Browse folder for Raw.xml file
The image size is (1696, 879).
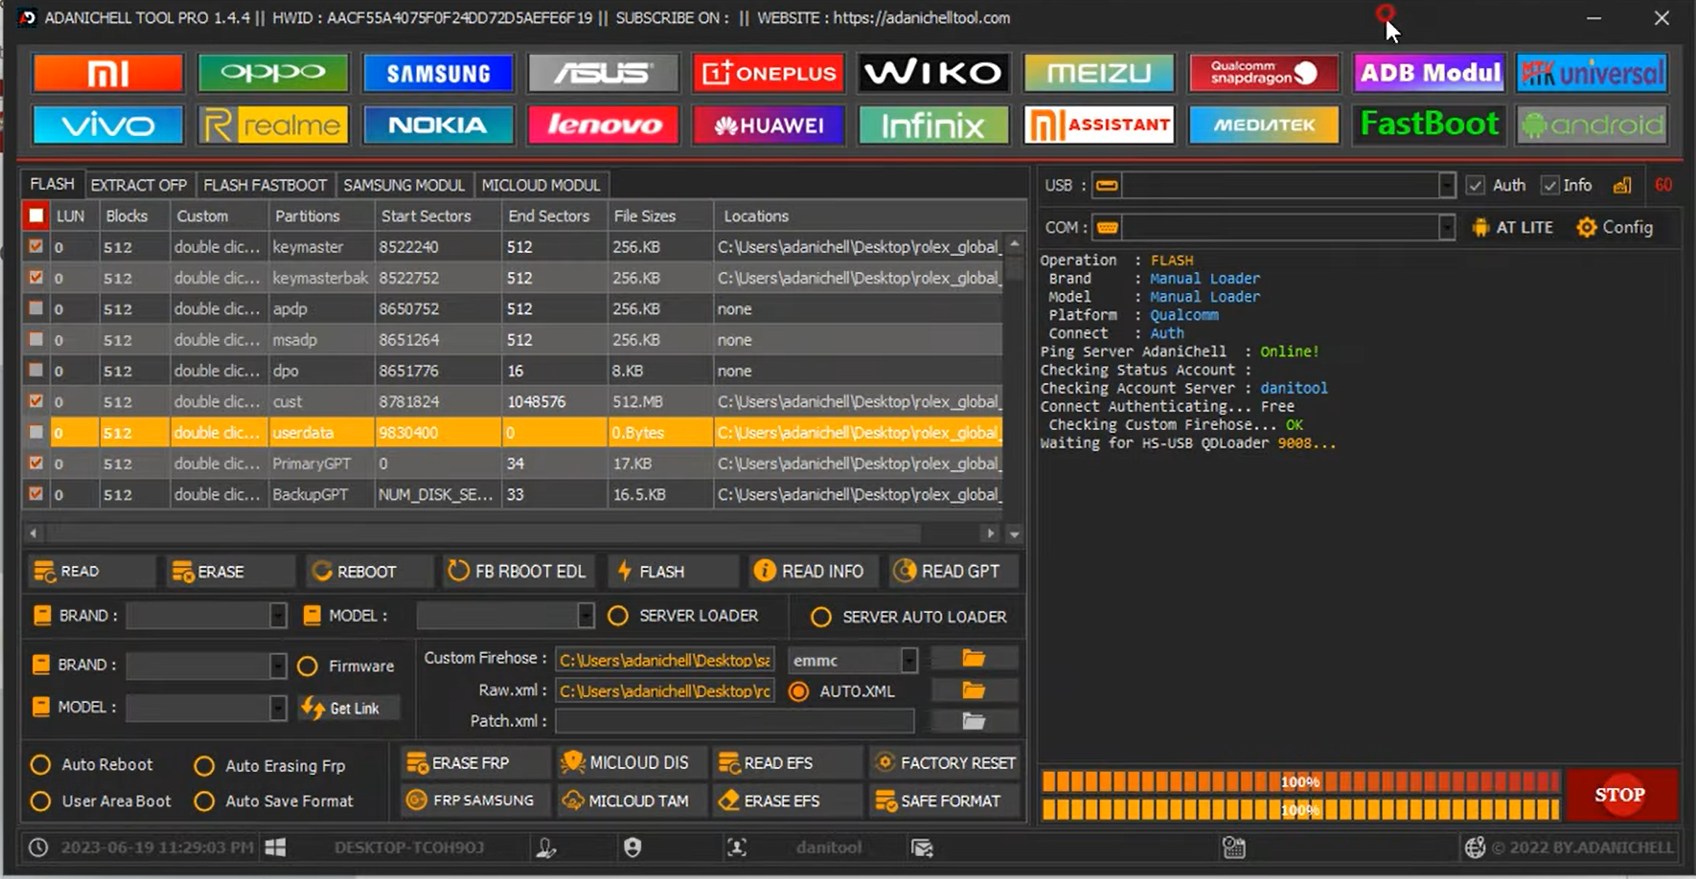(974, 690)
